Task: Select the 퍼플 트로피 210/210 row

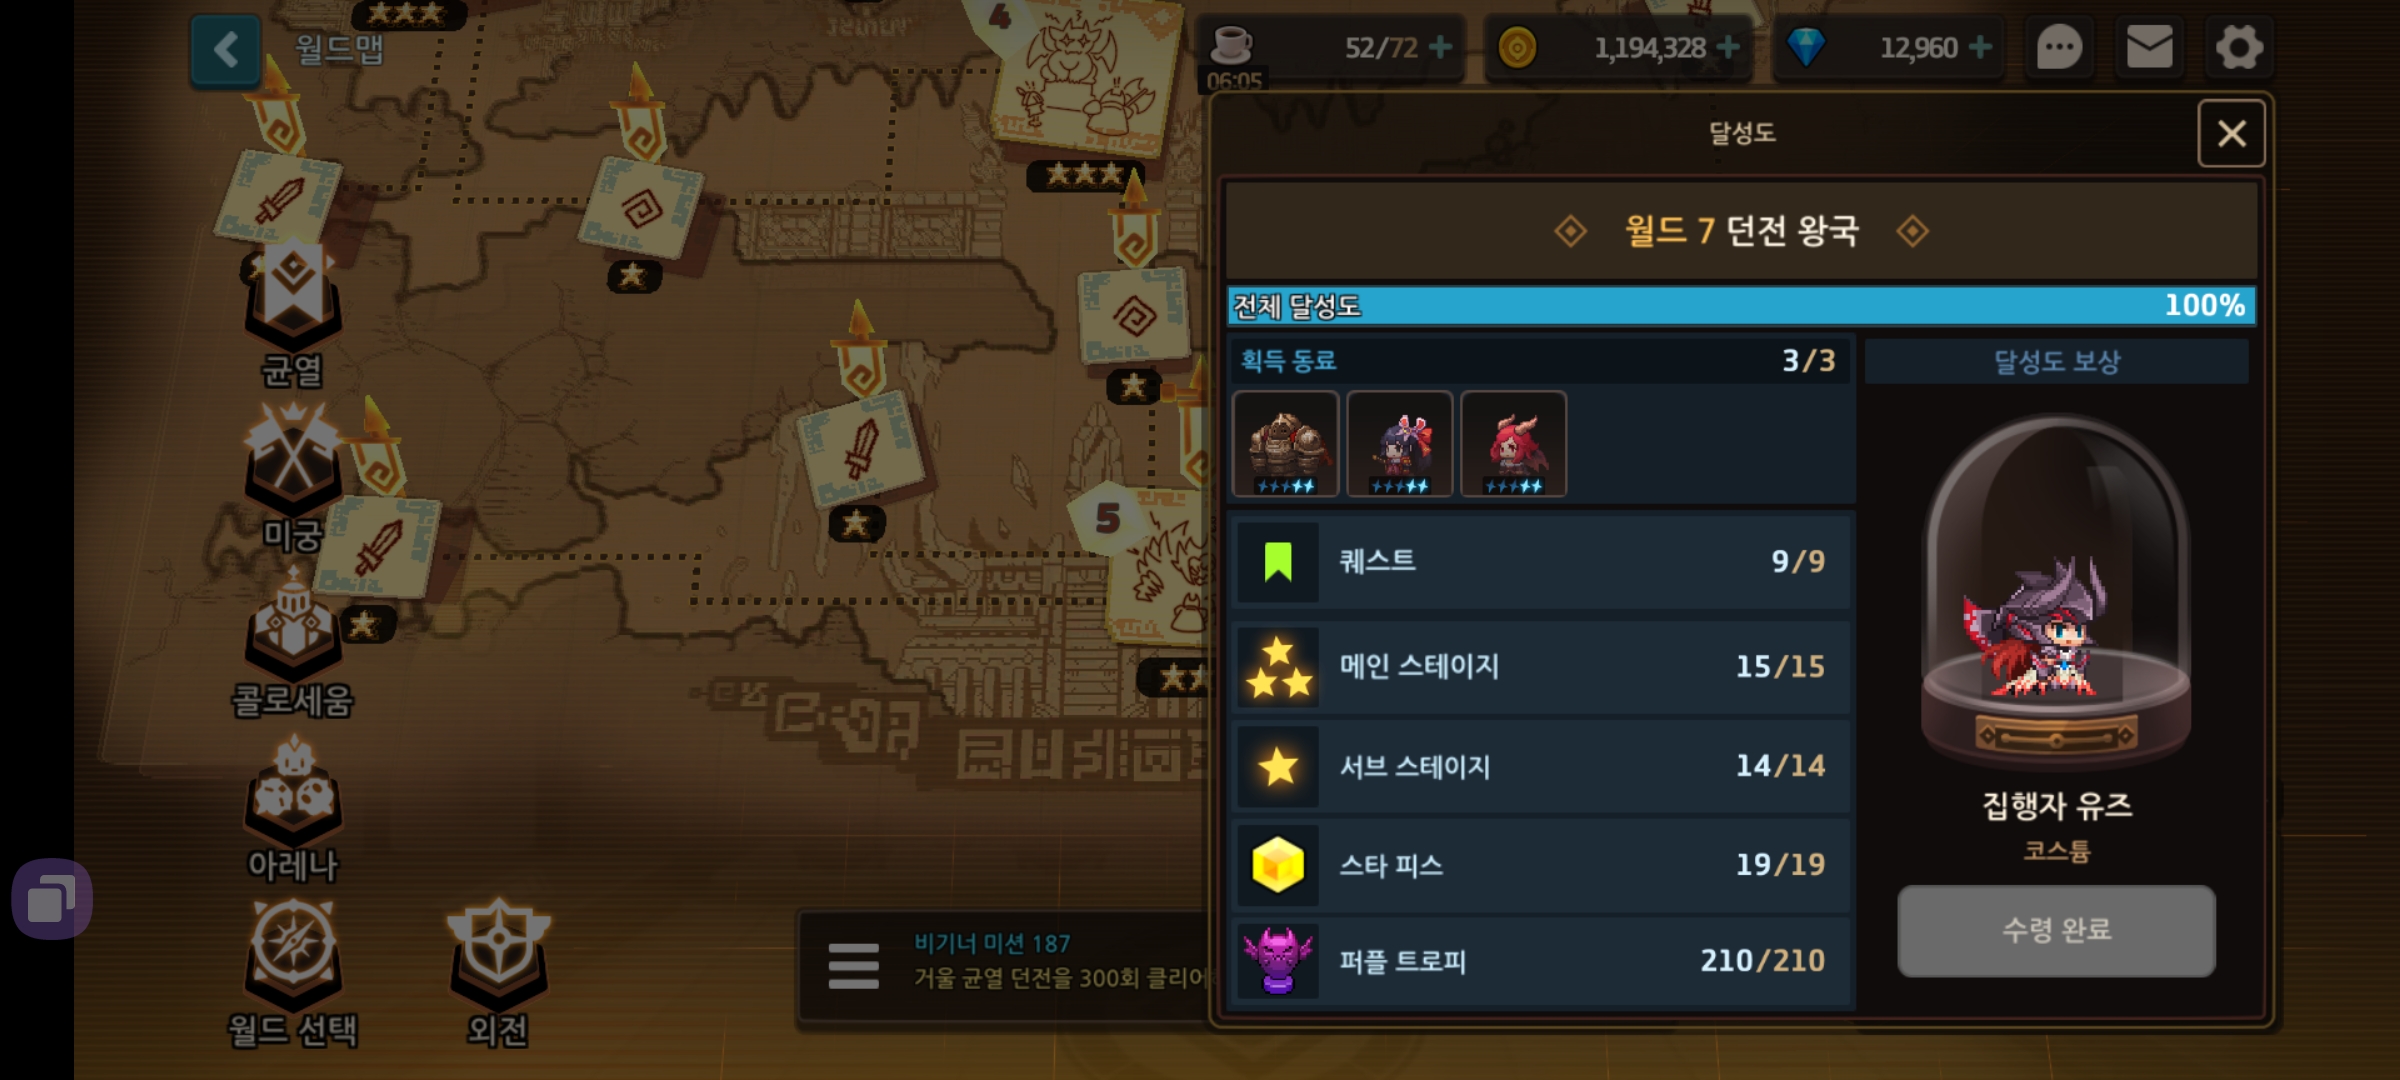Action: [x=1541, y=961]
